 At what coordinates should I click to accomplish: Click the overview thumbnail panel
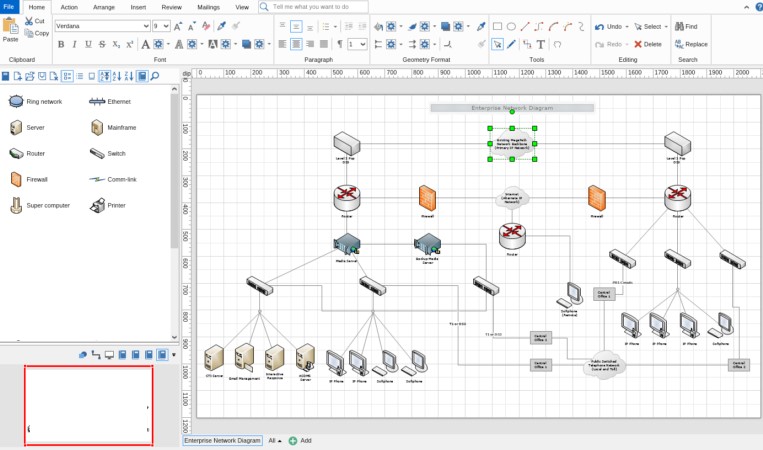tap(89, 405)
